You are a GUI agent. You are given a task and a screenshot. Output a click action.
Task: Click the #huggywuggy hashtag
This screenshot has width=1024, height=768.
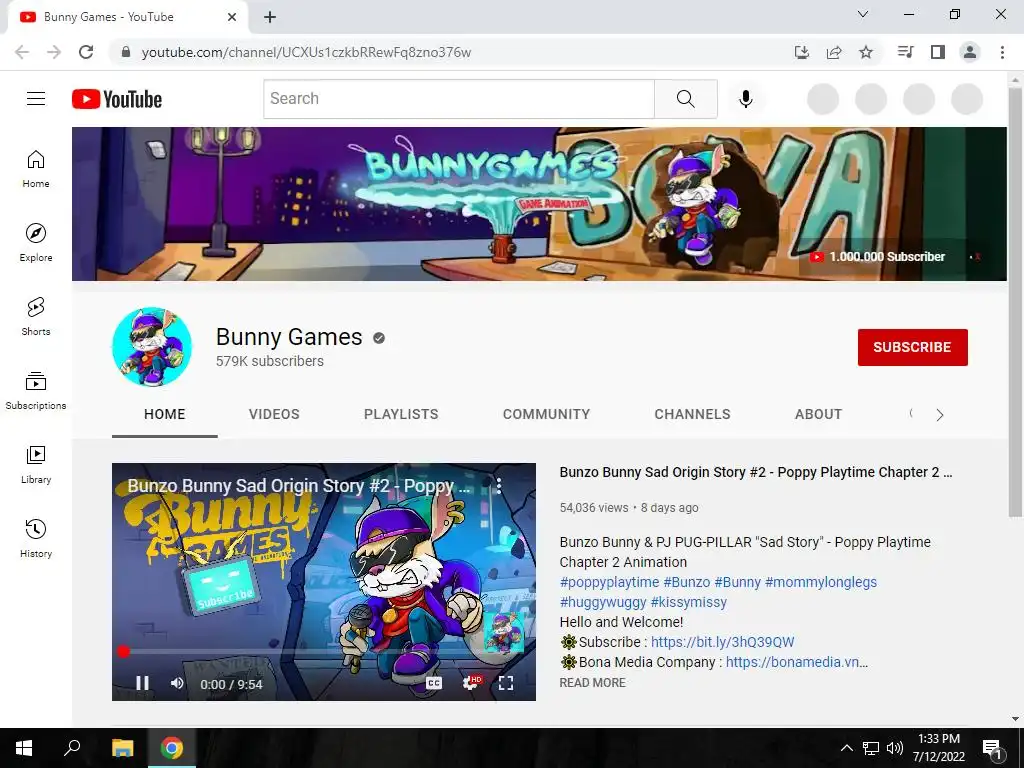click(x=603, y=602)
